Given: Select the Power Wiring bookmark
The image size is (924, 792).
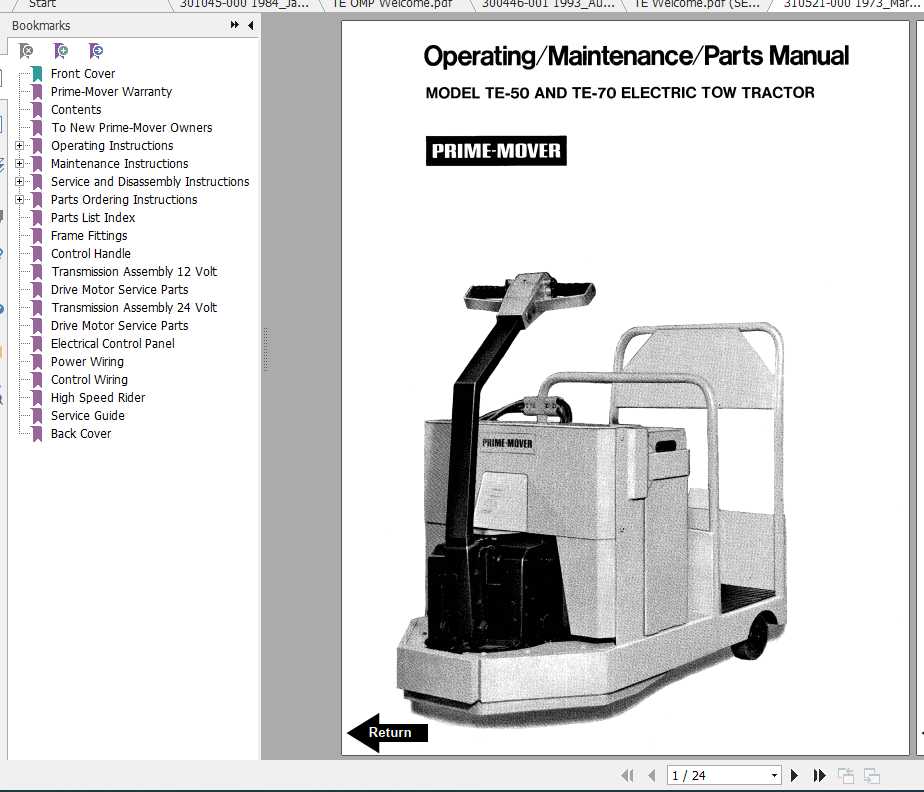Looking at the screenshot, I should coord(88,361).
